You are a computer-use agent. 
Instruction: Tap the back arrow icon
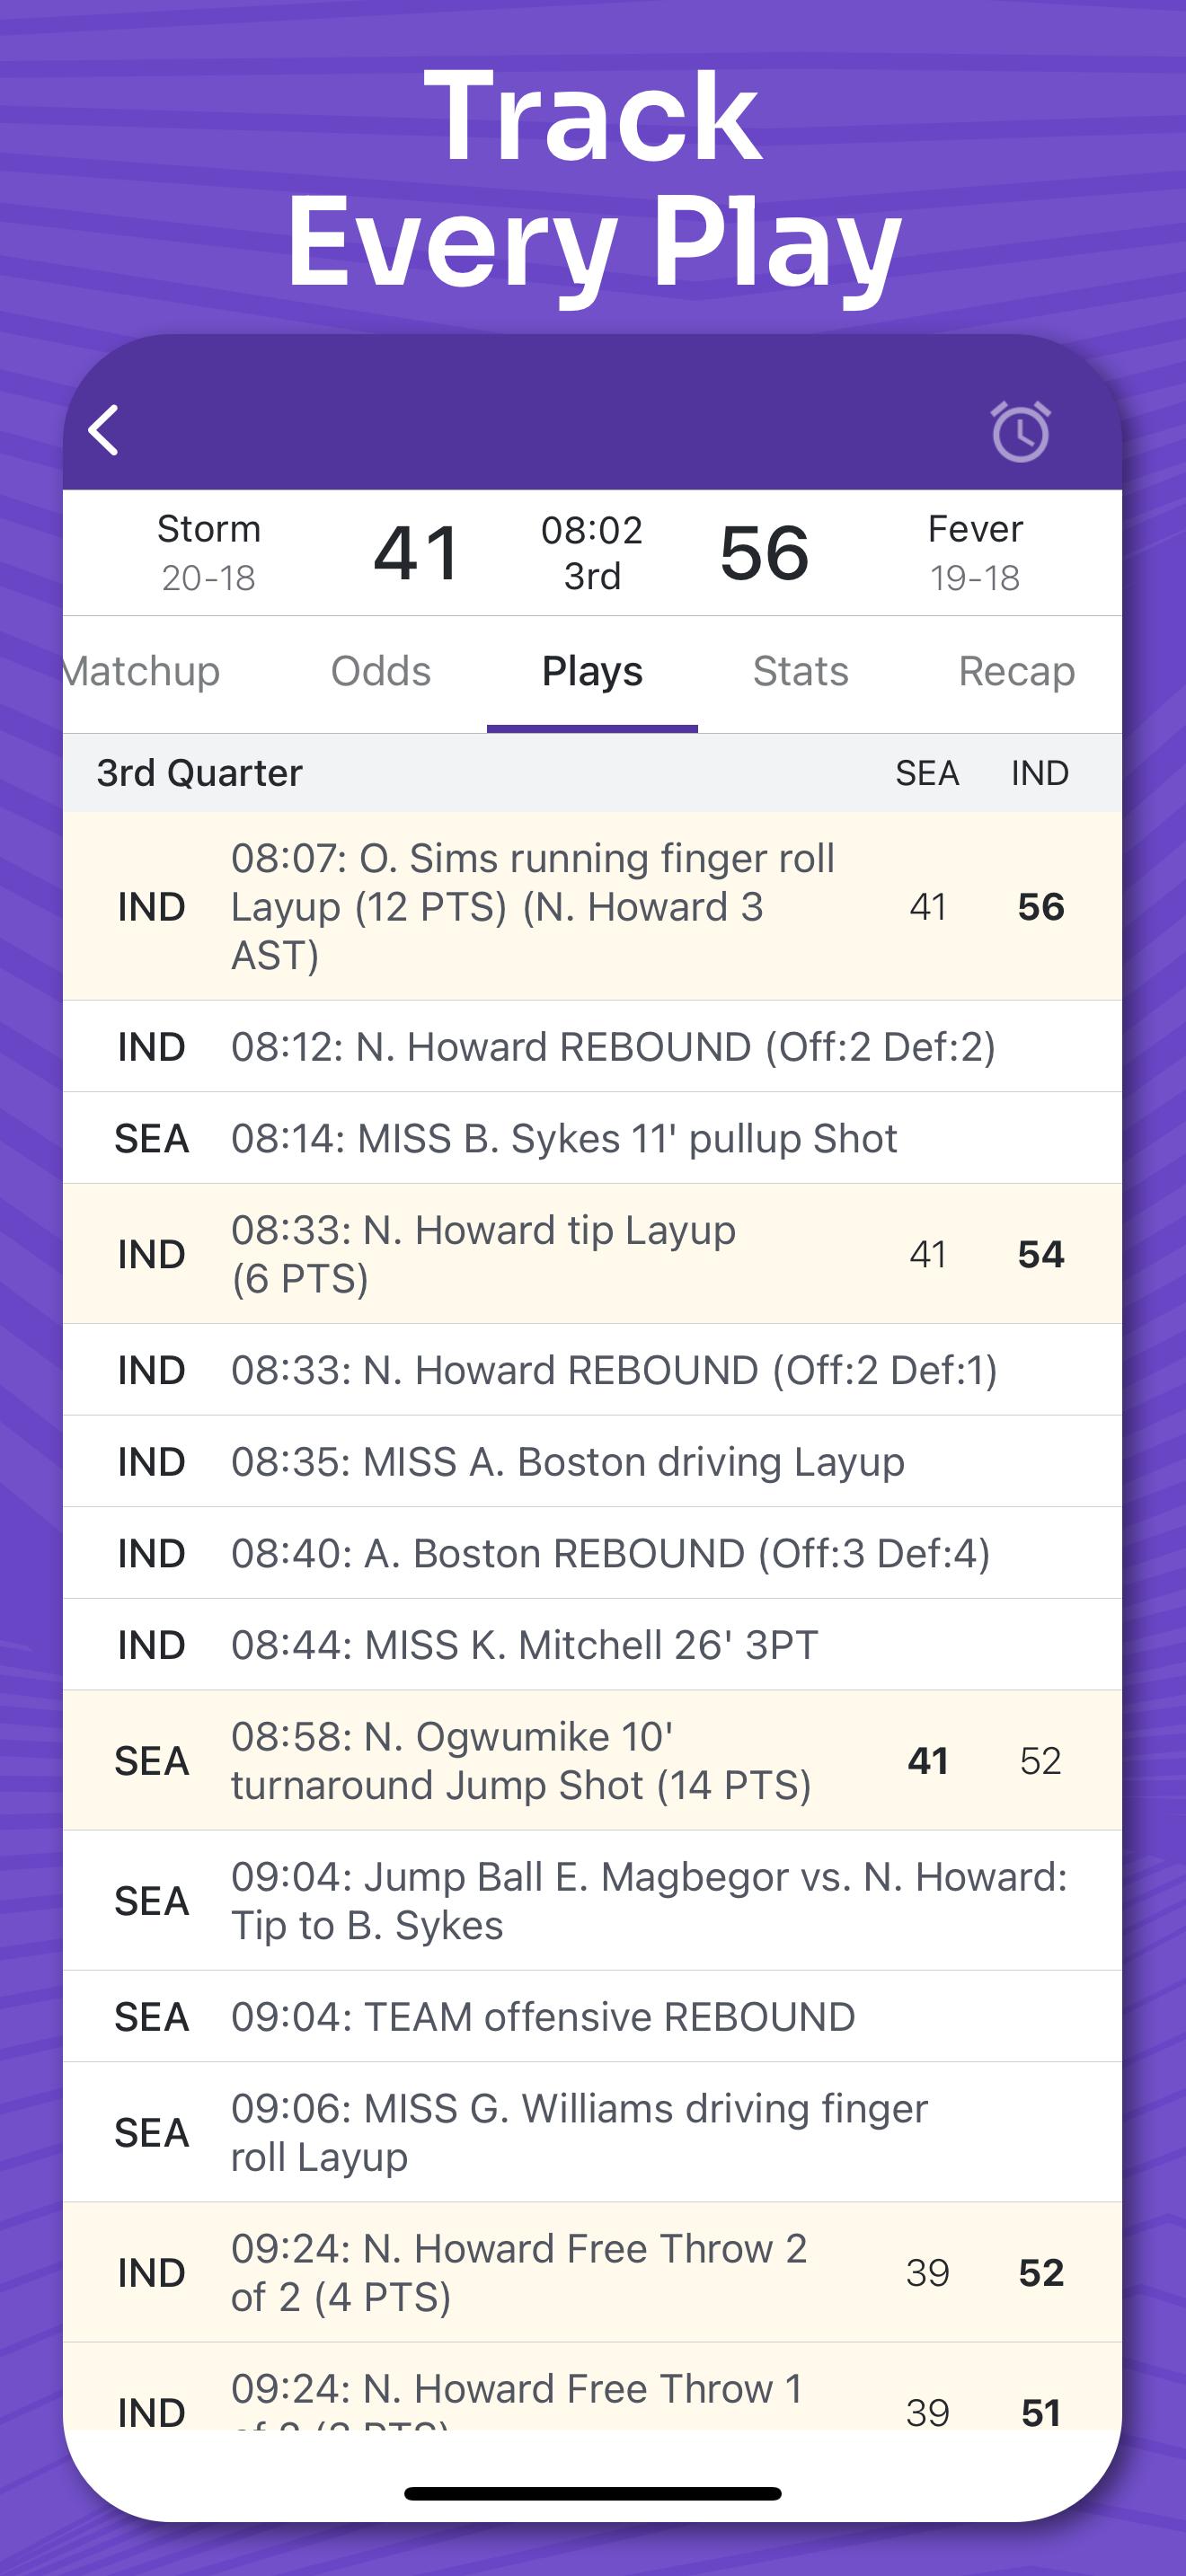click(104, 430)
